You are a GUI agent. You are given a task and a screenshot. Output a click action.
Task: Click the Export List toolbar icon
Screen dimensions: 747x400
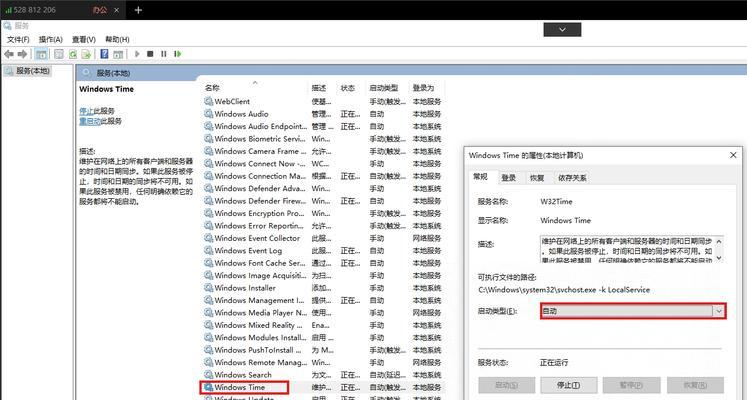86,54
